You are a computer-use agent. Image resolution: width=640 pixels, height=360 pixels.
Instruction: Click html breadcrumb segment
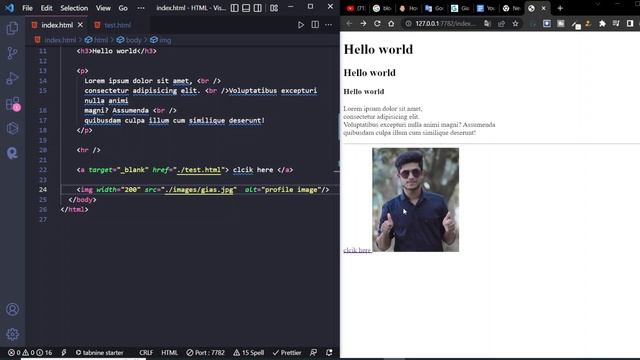[x=101, y=40]
